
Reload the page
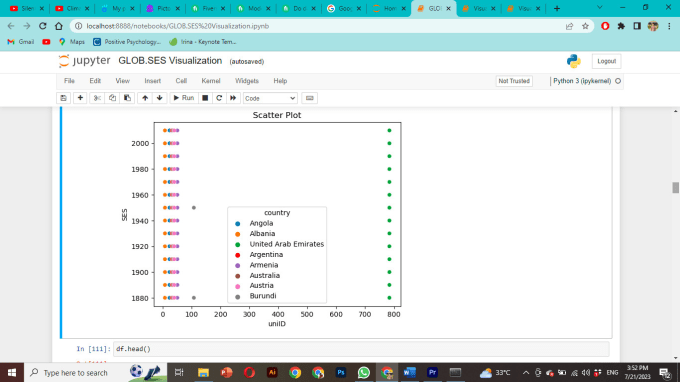pos(42,26)
